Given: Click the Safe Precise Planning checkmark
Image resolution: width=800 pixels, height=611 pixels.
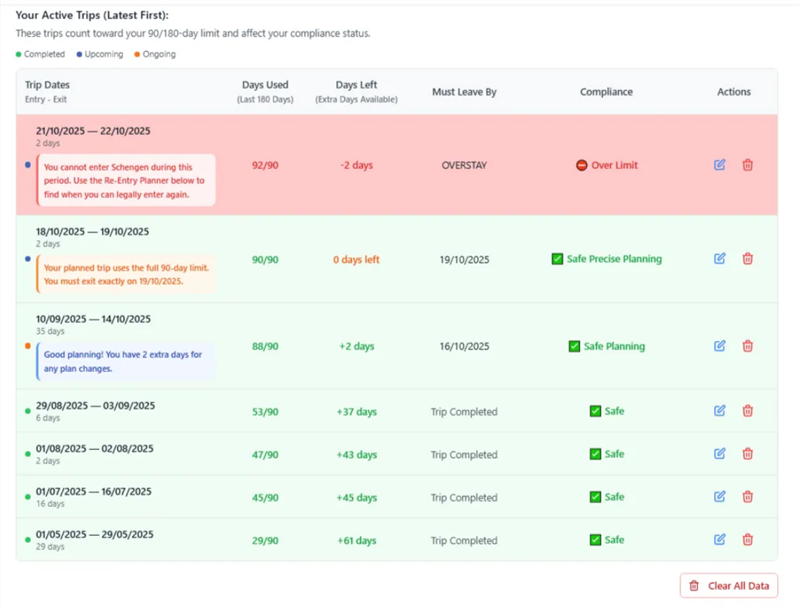Looking at the screenshot, I should [x=557, y=259].
